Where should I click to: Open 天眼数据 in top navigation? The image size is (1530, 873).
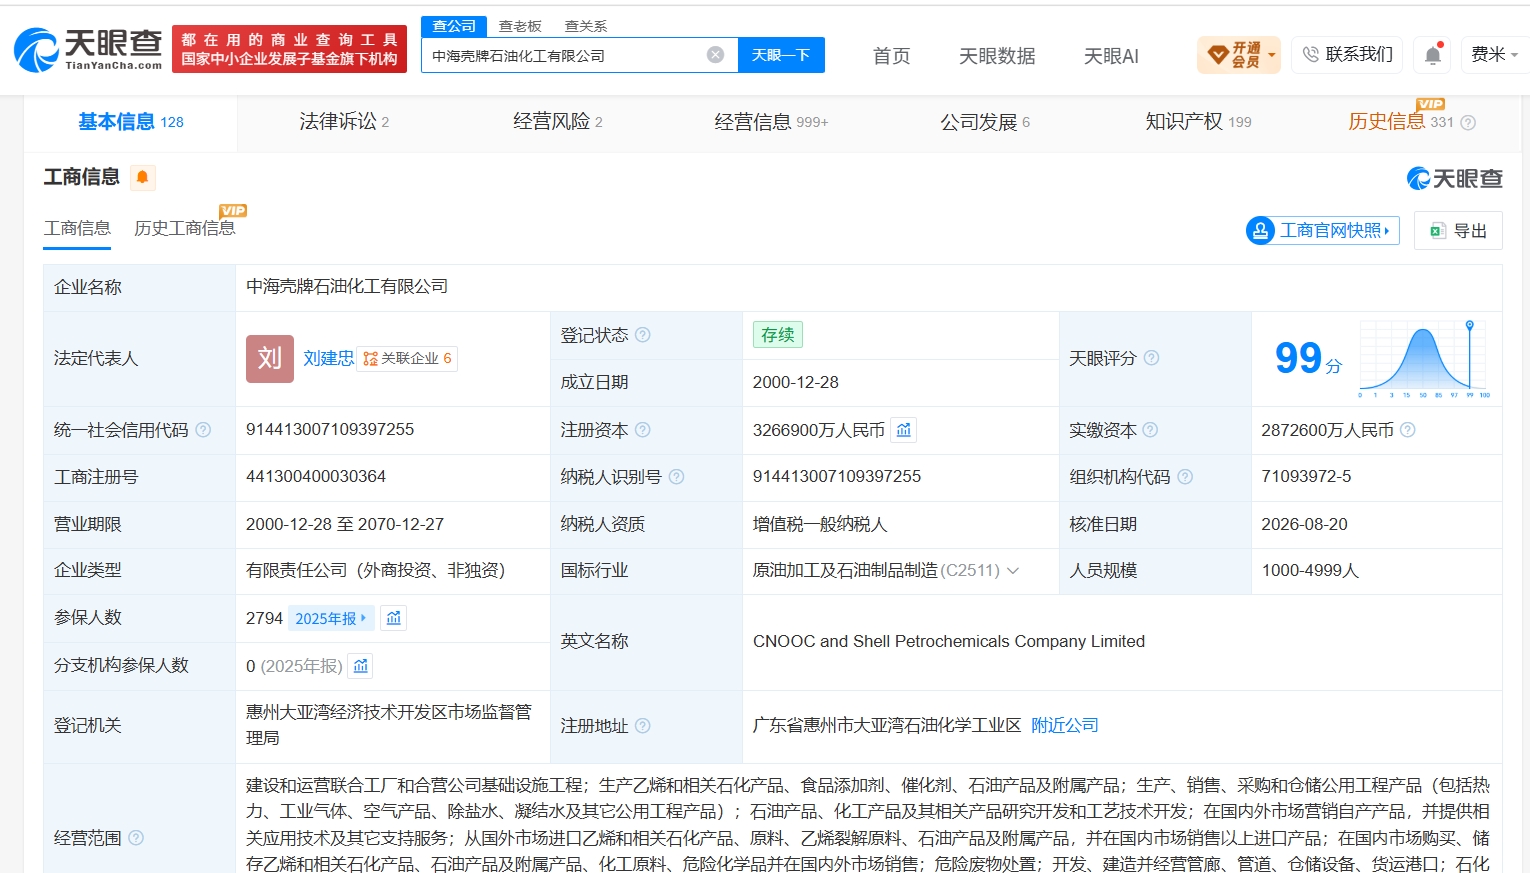click(997, 56)
